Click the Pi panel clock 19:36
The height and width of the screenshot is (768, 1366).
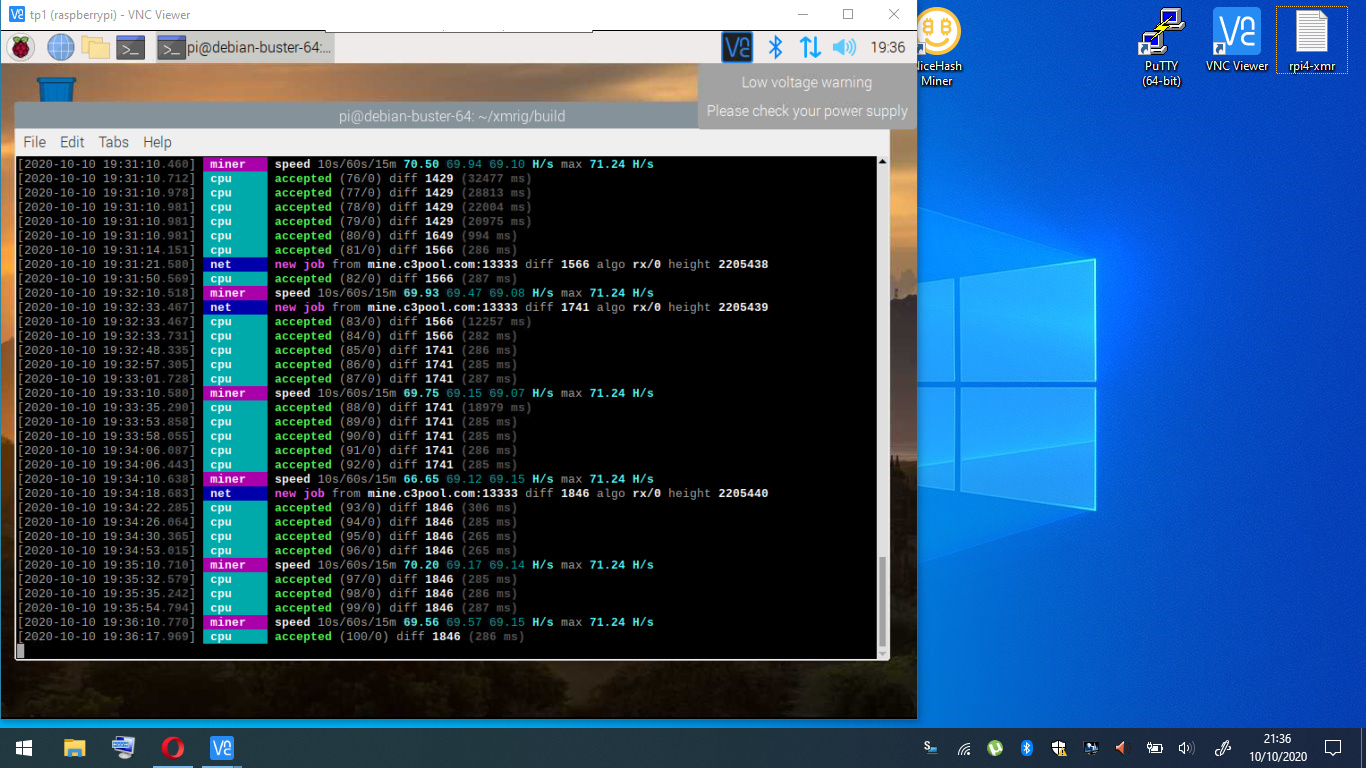point(888,47)
